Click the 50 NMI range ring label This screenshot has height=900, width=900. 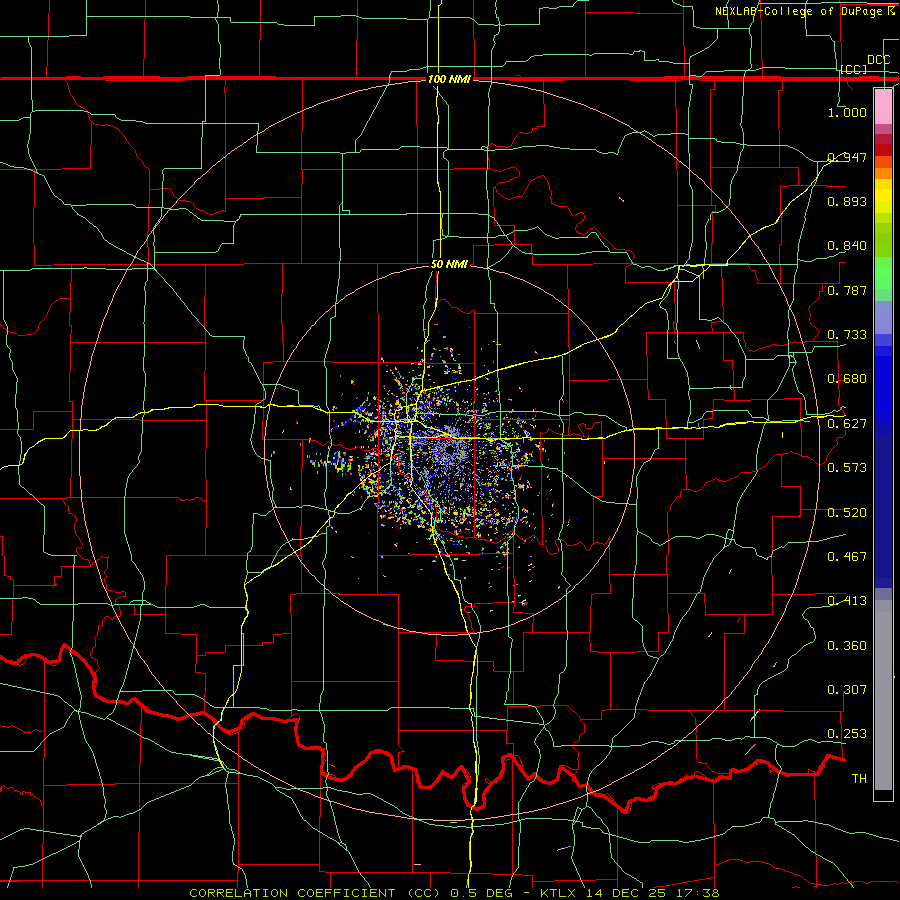pos(449,264)
